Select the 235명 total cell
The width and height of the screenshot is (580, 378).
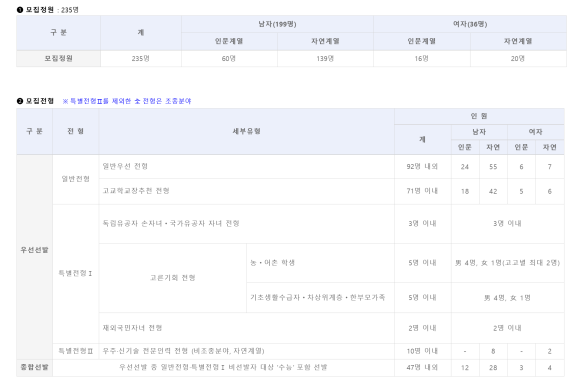pyautogui.click(x=141, y=58)
